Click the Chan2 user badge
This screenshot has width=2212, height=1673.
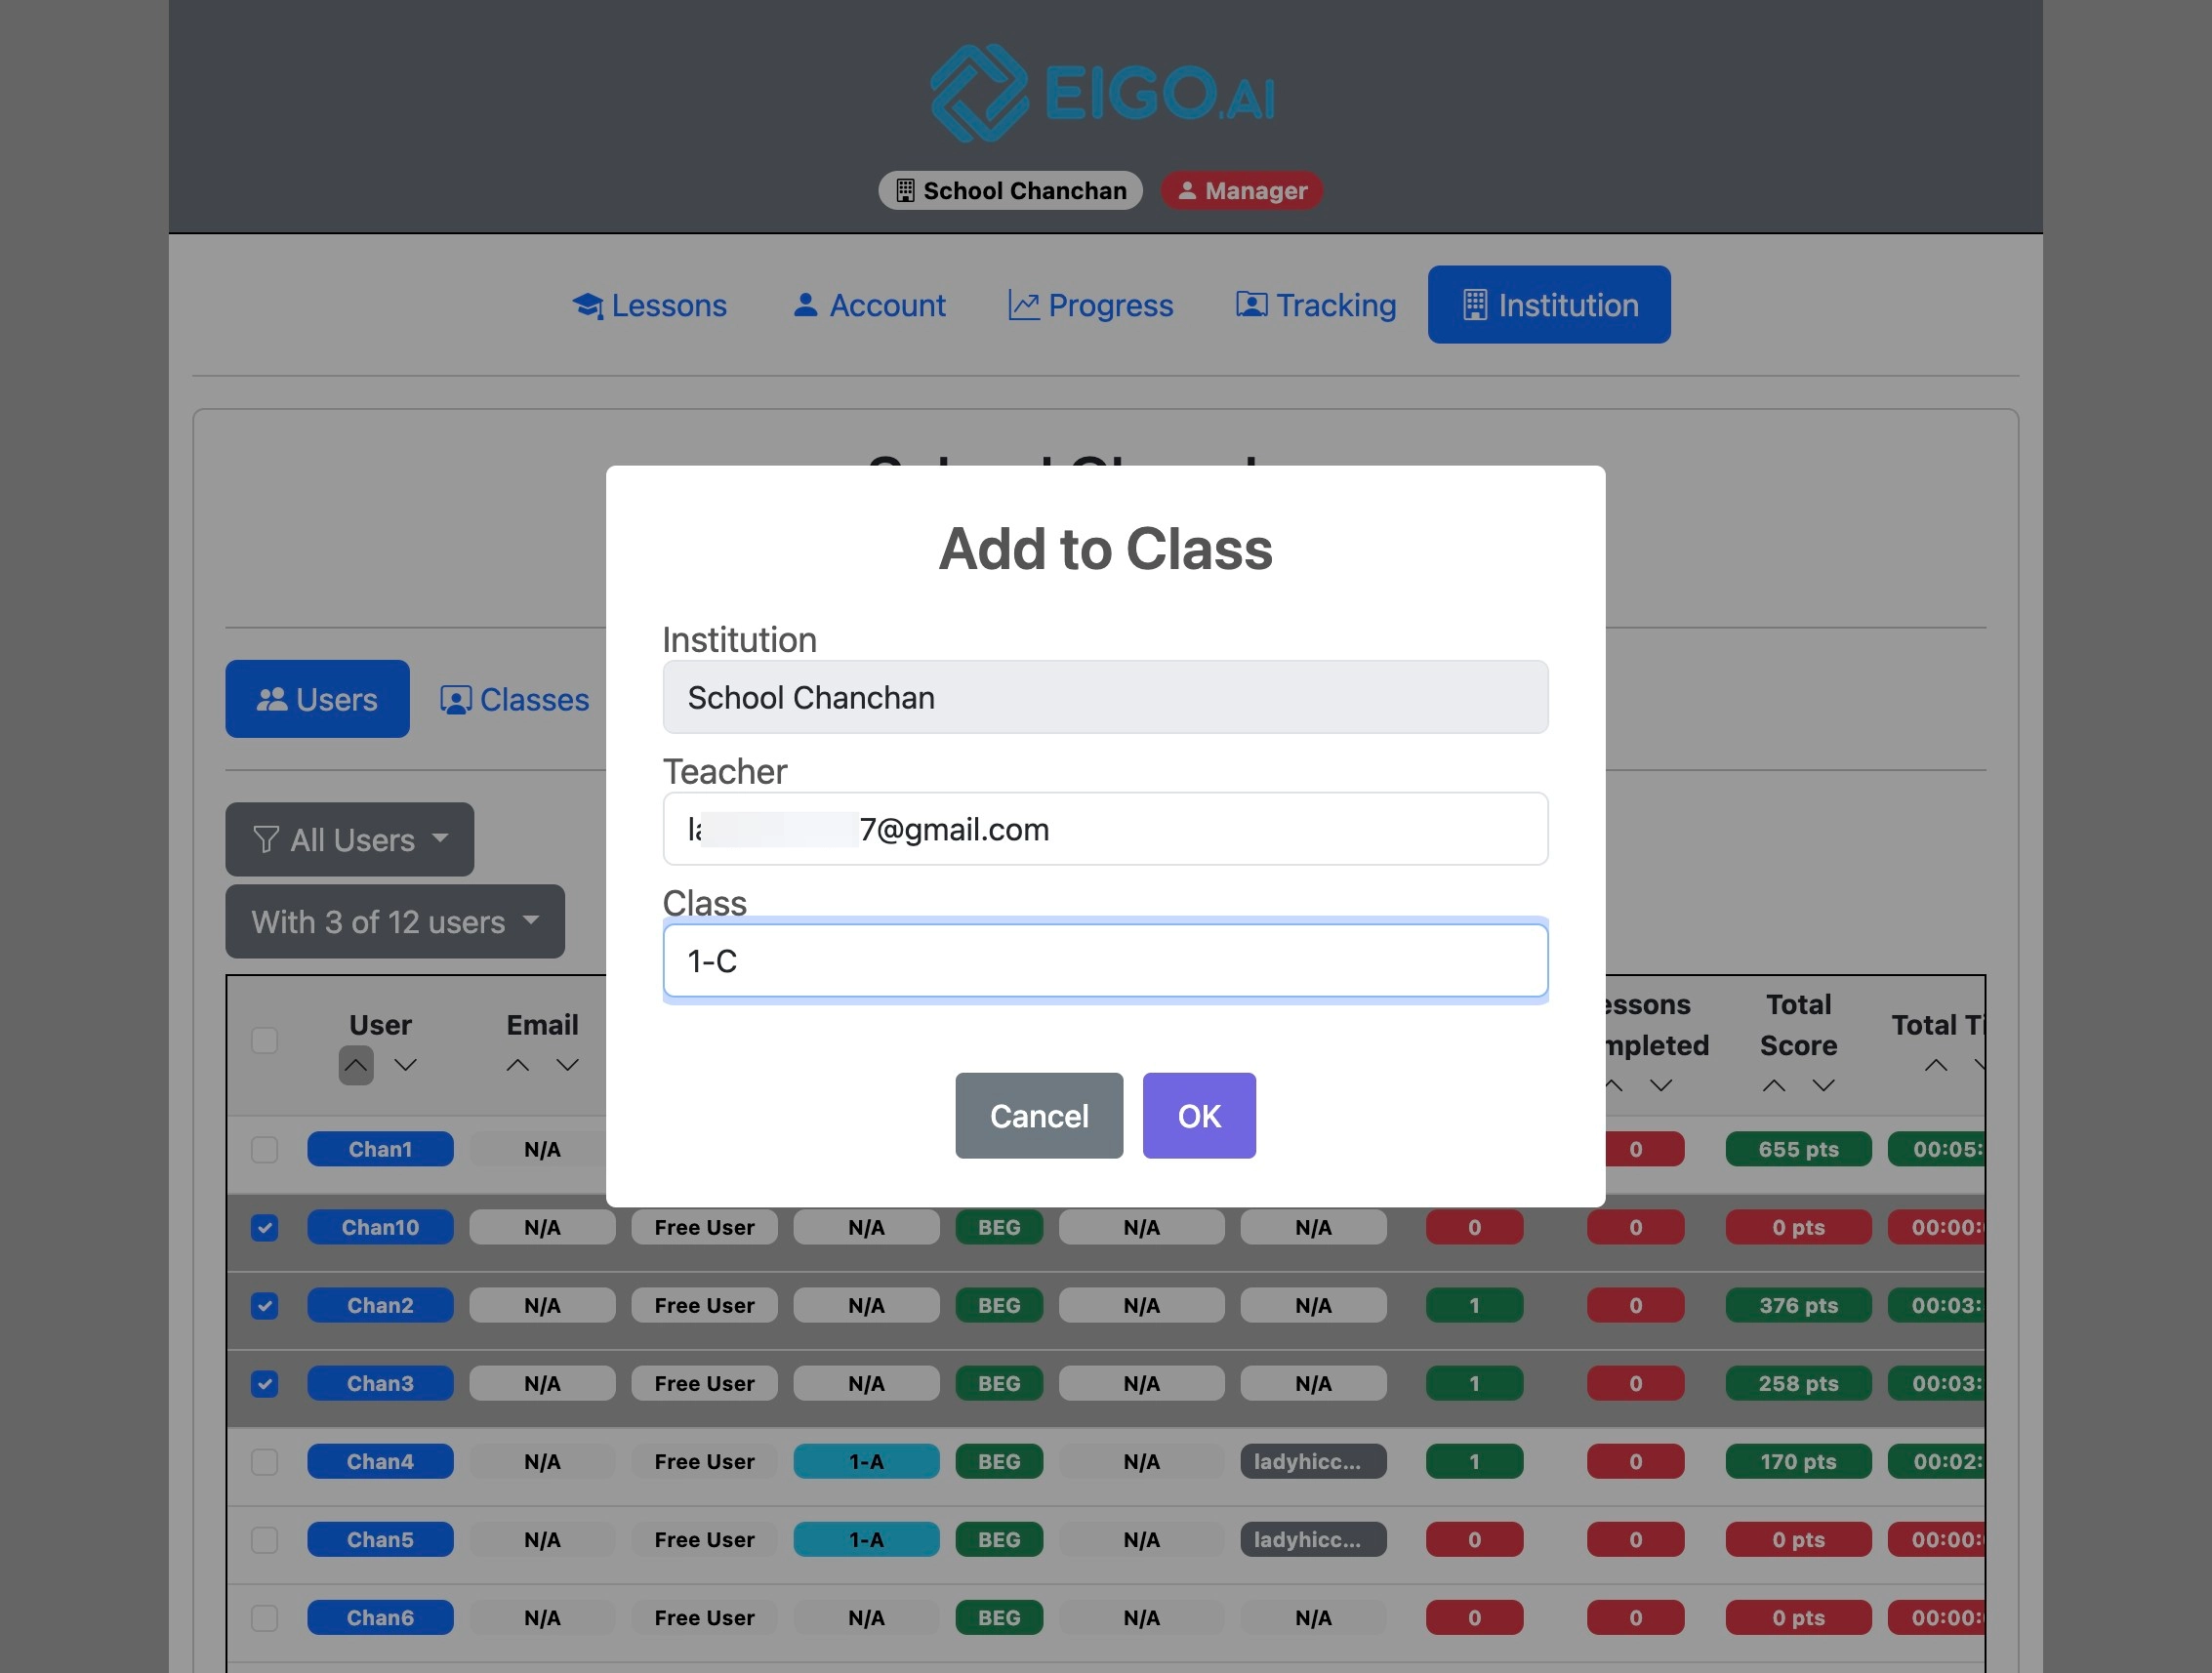(x=380, y=1306)
